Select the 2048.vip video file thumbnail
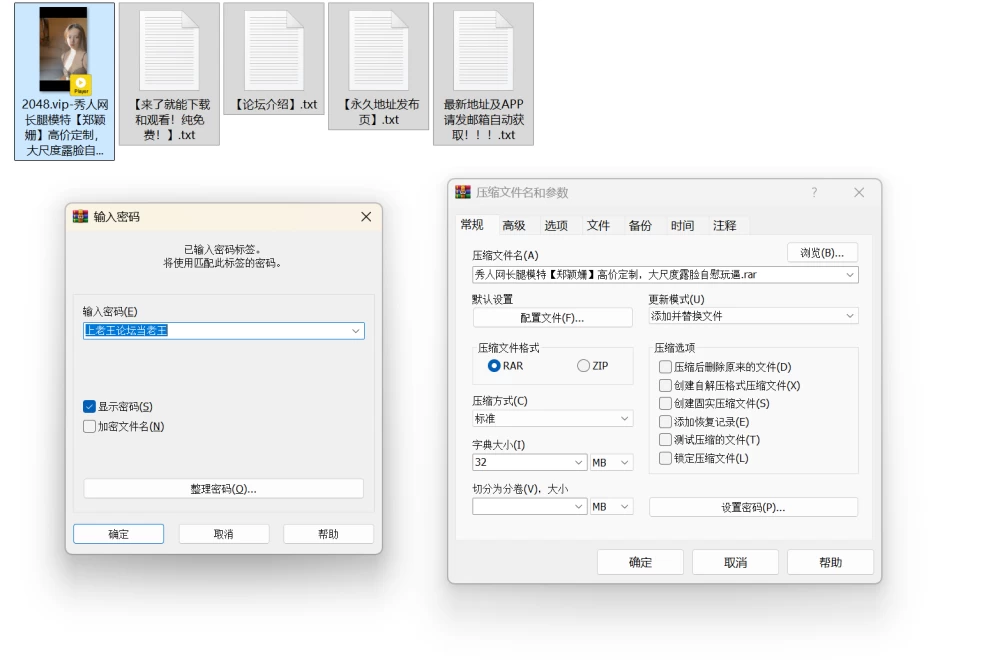The height and width of the screenshot is (670, 1000). (64, 50)
